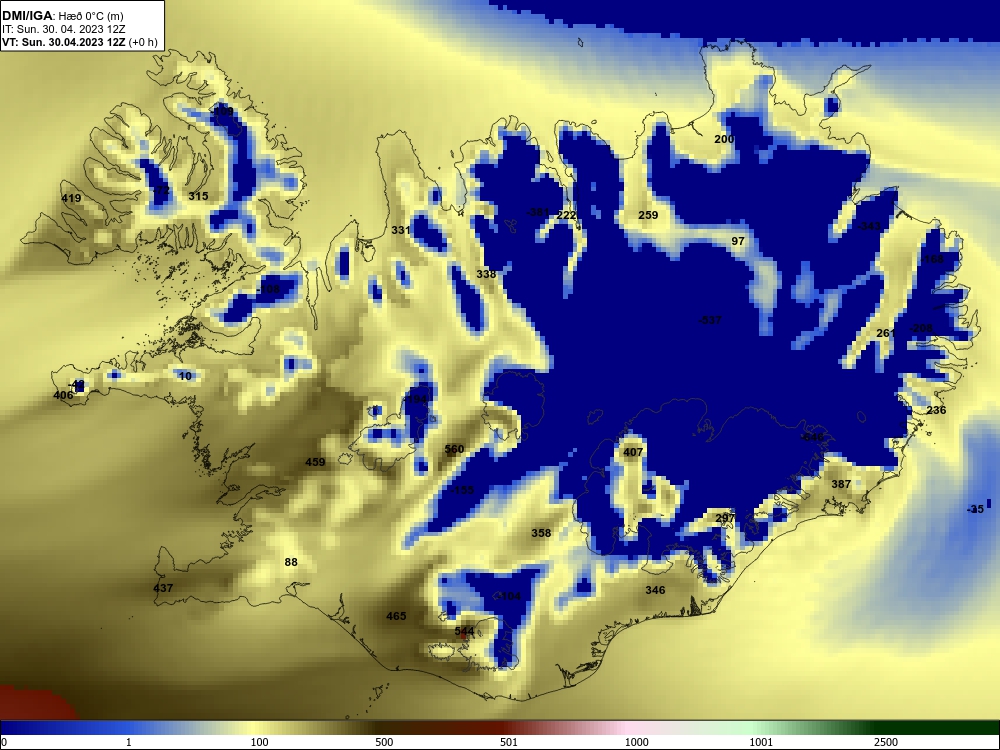This screenshot has width=1000, height=750.
Task: Click the map value 387
Action: click(x=841, y=485)
